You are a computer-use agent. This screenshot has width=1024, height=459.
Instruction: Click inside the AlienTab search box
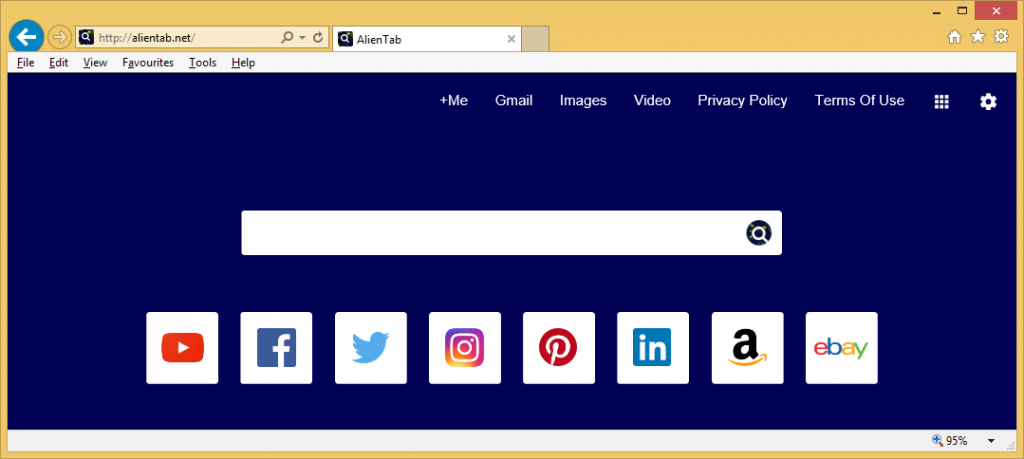point(490,233)
